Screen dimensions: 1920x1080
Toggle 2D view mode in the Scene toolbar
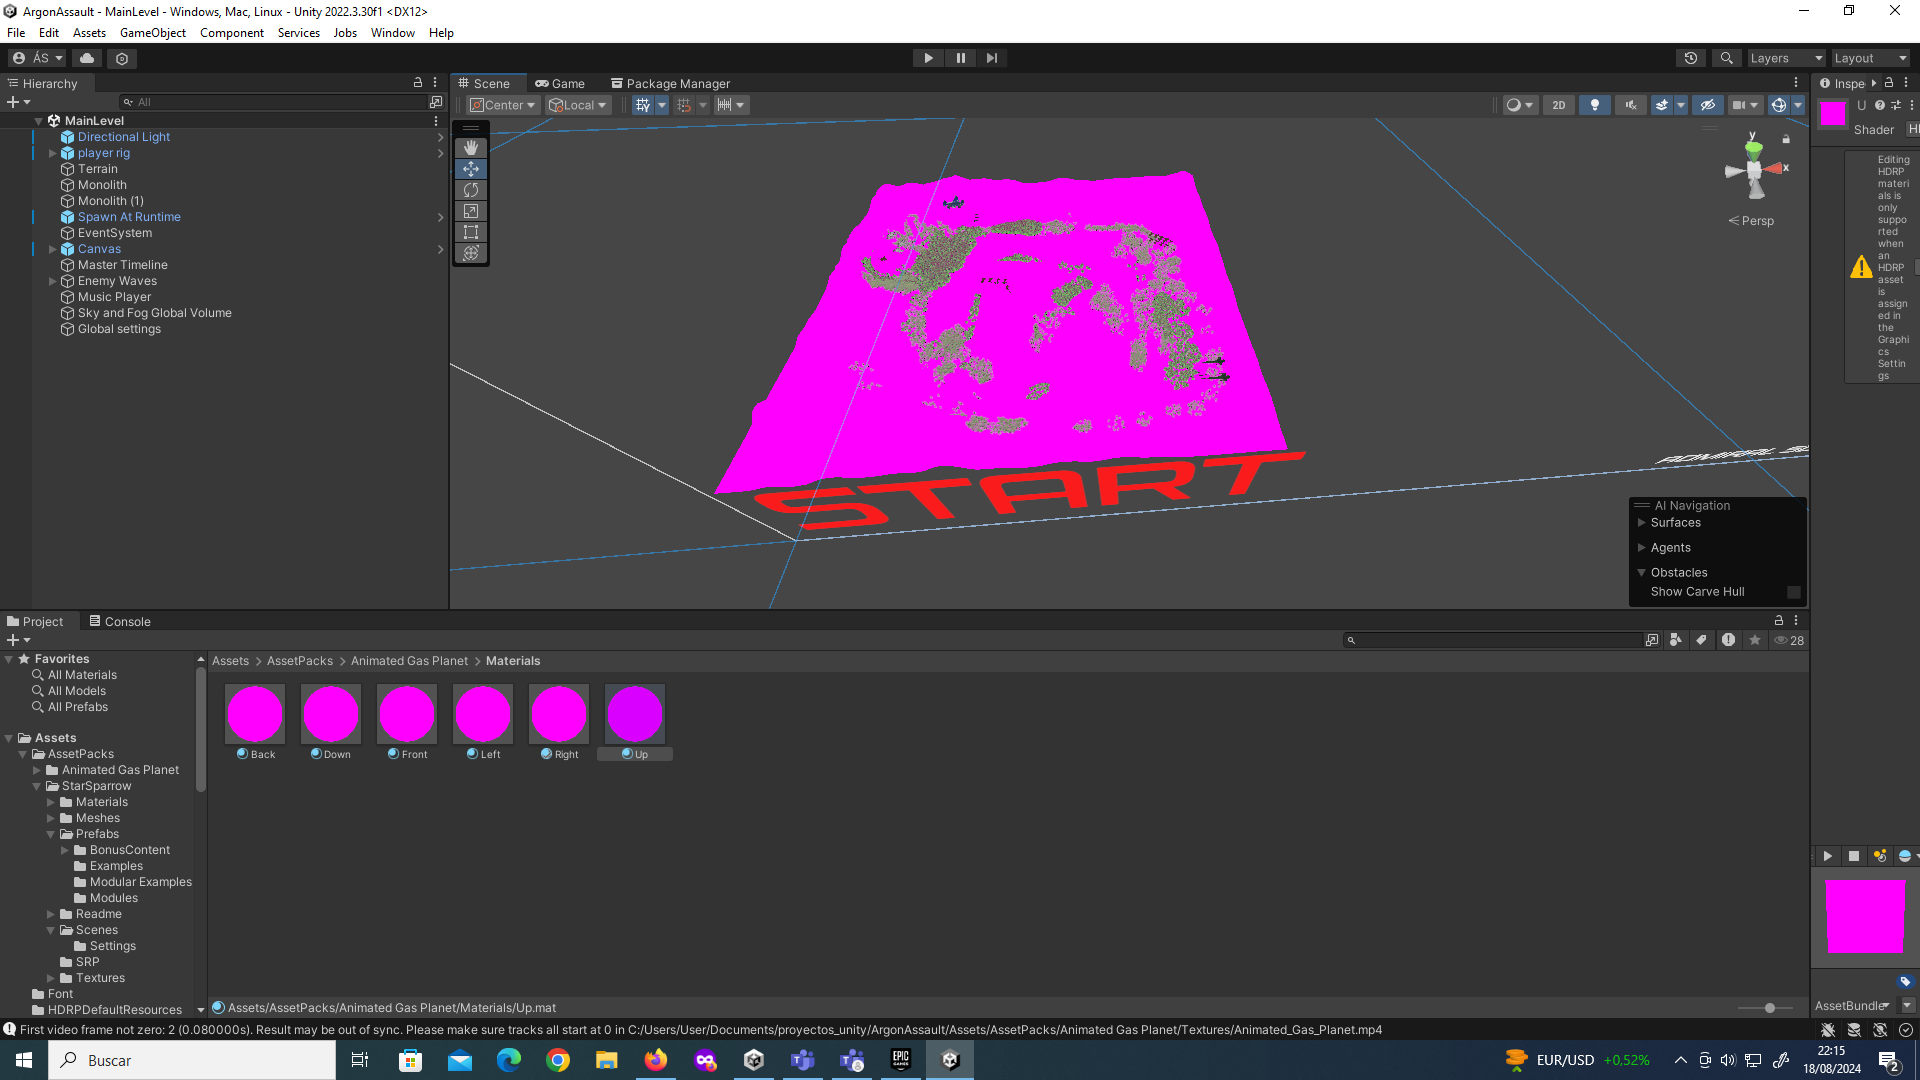(1559, 105)
